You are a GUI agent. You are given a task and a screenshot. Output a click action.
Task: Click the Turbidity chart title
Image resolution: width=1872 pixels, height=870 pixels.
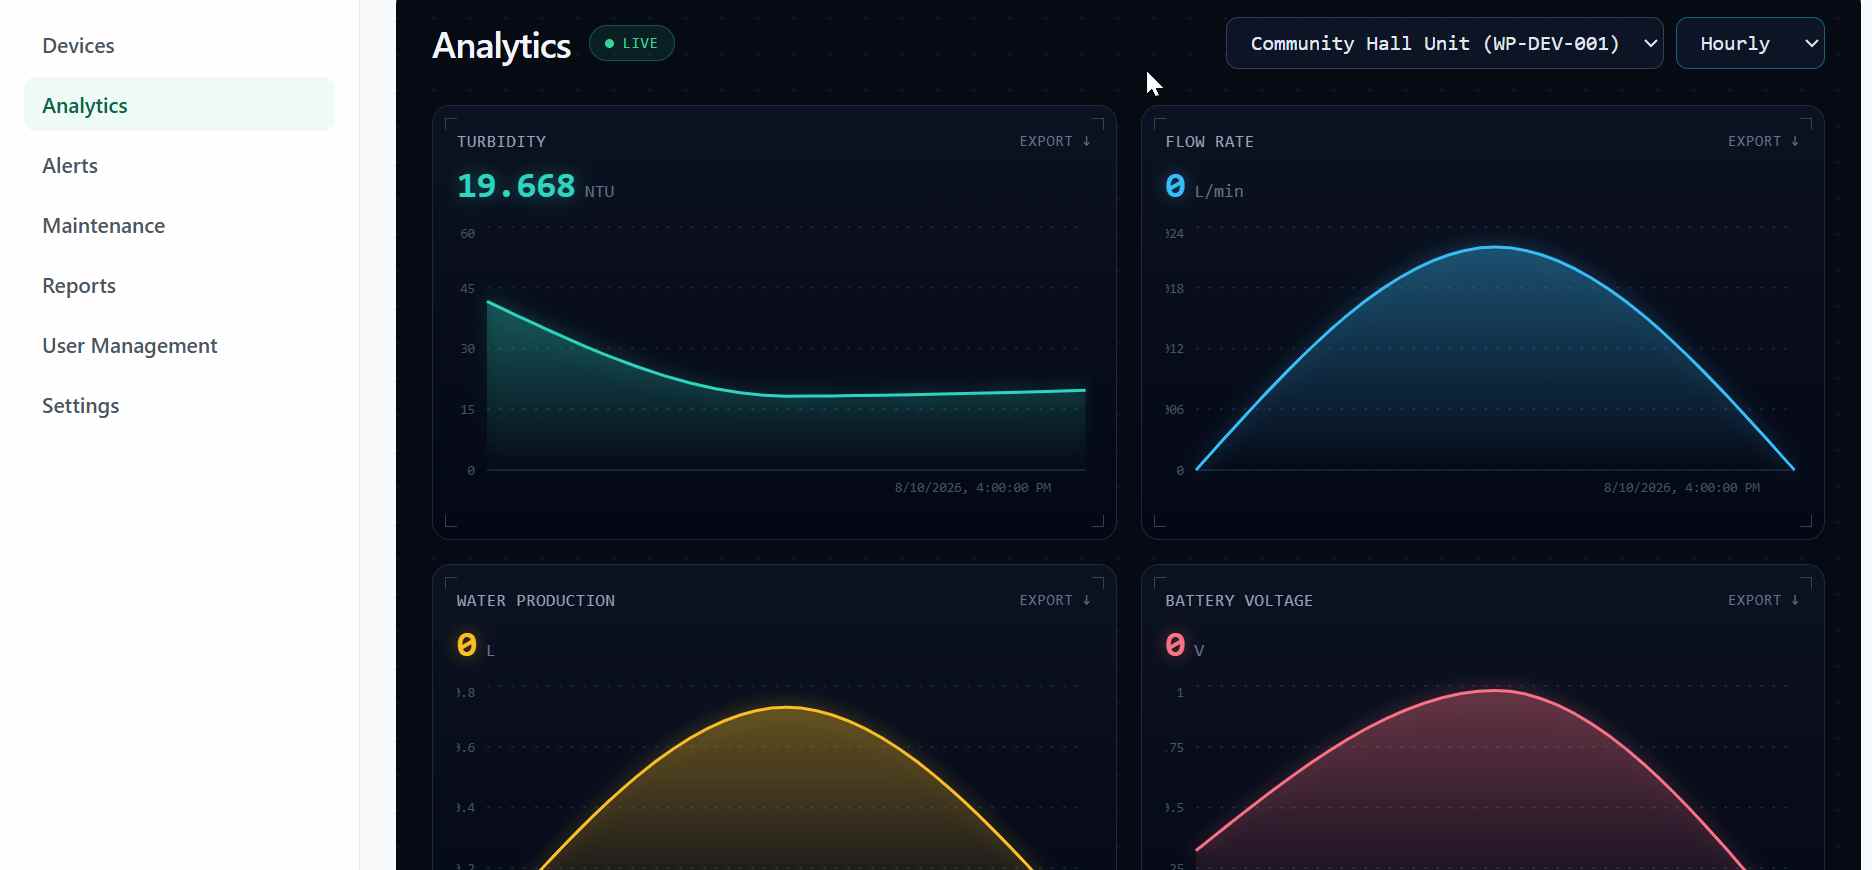click(501, 142)
